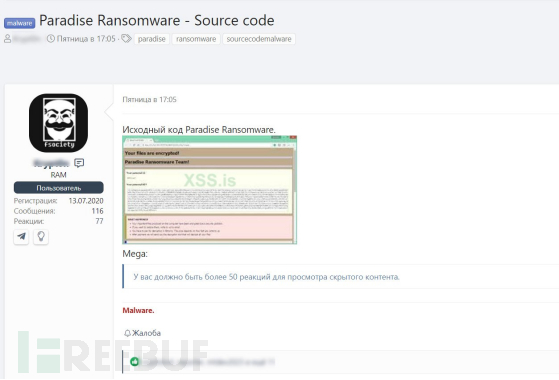559x380 pixels.
Task: Click the lightbulb icon under user stats
Action: (41, 237)
